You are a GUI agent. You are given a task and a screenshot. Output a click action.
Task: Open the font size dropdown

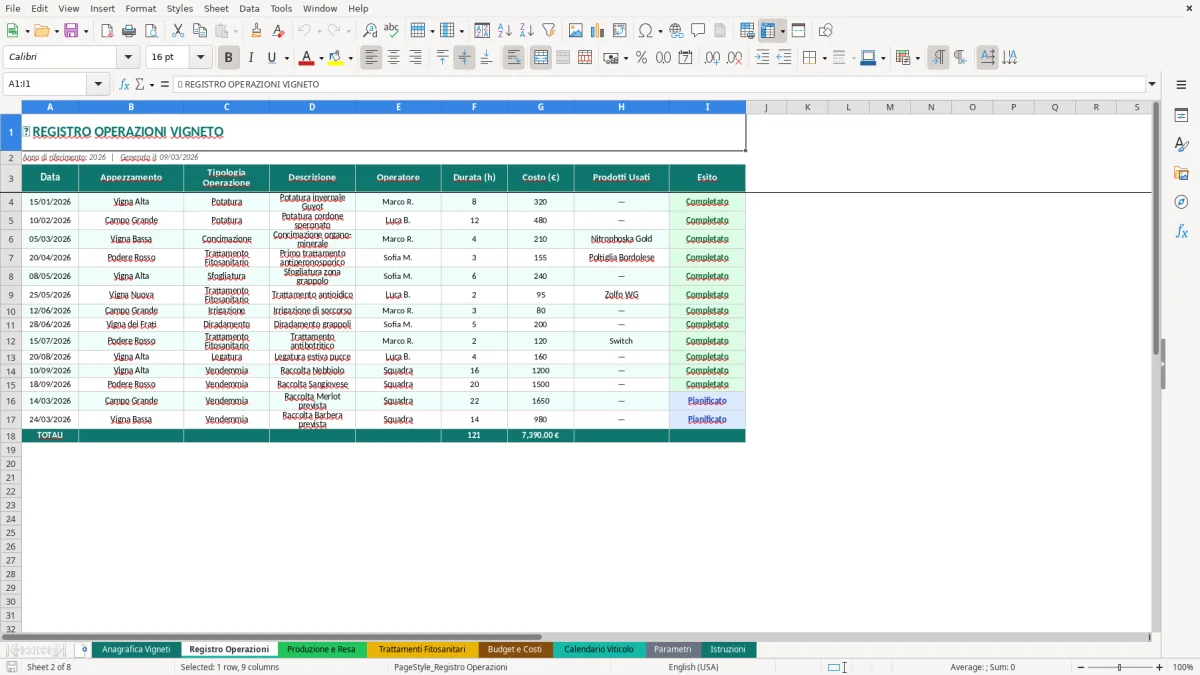pos(201,58)
